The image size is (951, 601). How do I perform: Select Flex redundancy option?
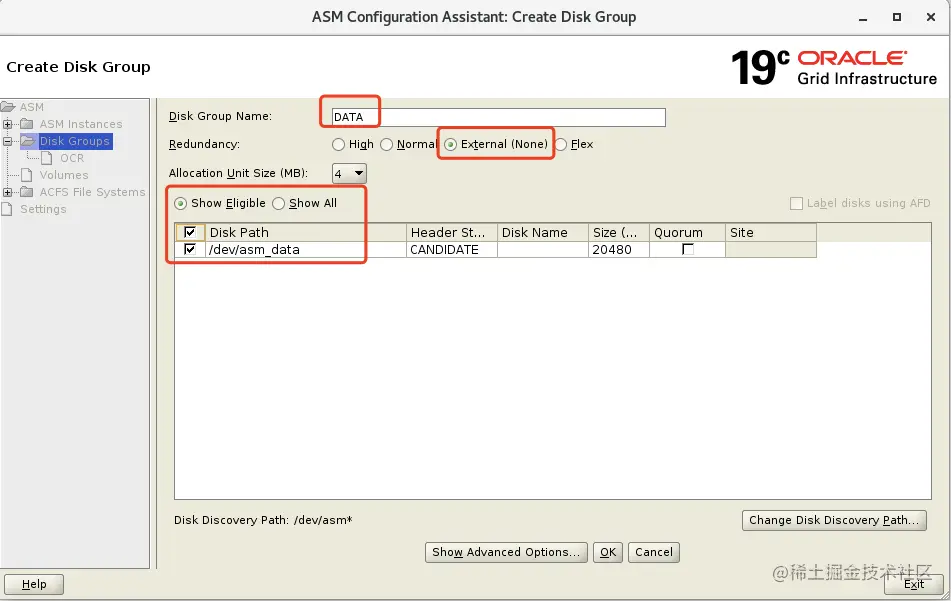click(x=561, y=144)
